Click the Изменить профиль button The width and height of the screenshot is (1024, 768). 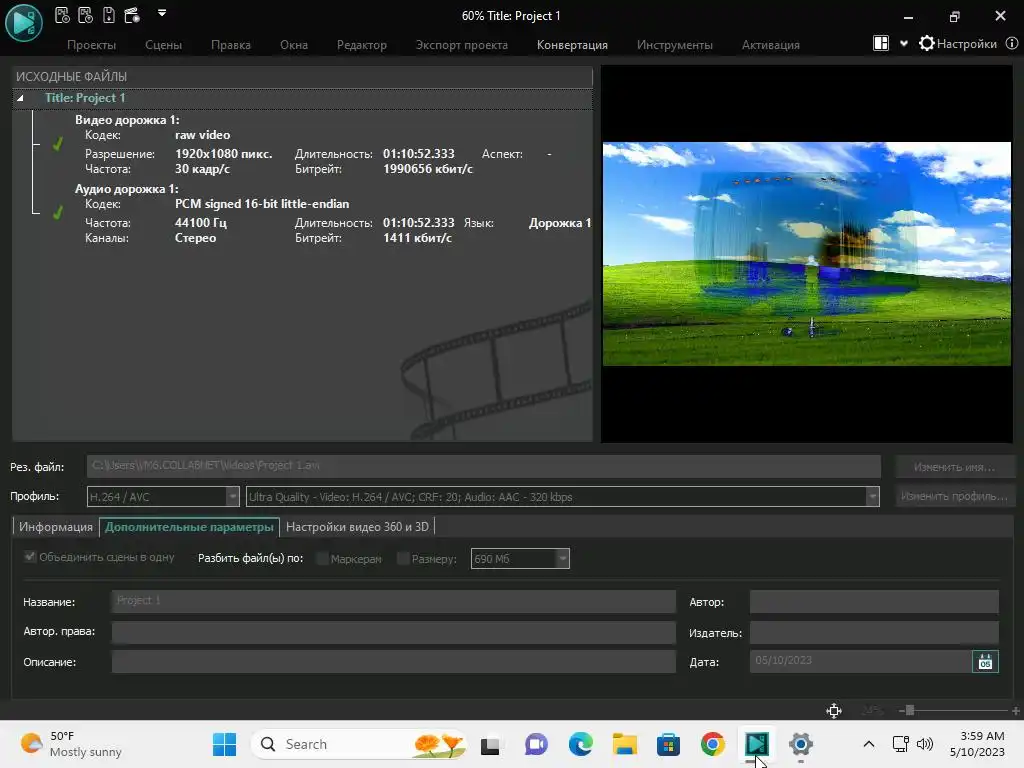click(x=955, y=496)
